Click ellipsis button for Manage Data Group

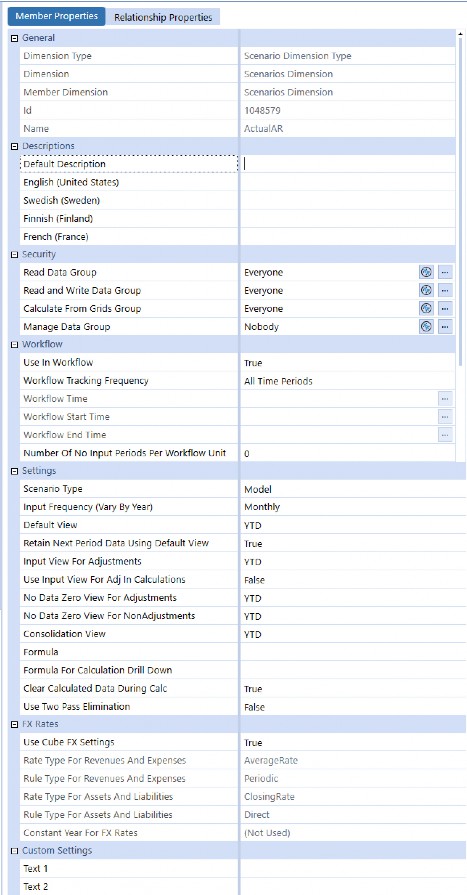tap(445, 327)
